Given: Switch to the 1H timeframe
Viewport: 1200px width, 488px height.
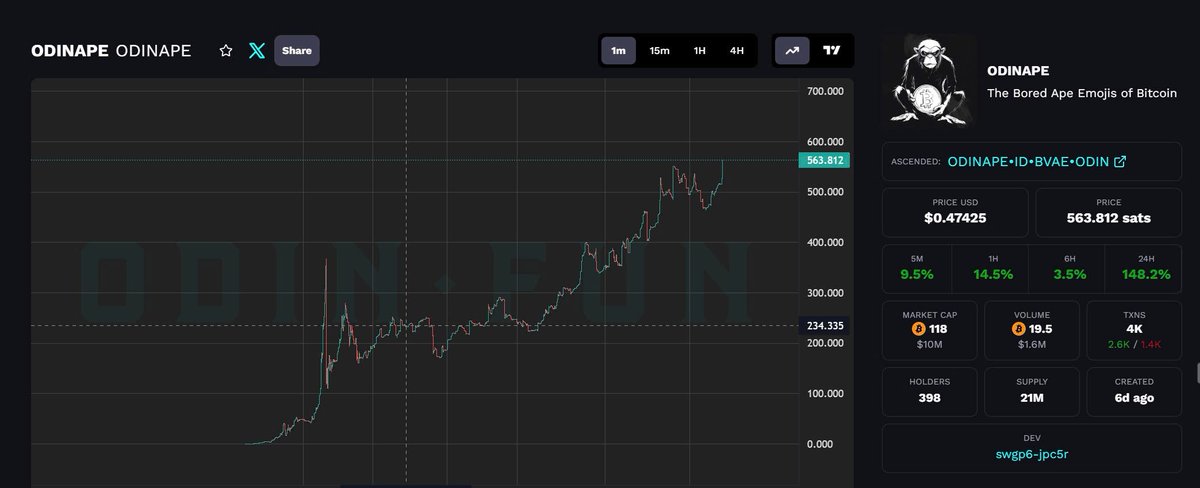Looking at the screenshot, I should click(700, 50).
